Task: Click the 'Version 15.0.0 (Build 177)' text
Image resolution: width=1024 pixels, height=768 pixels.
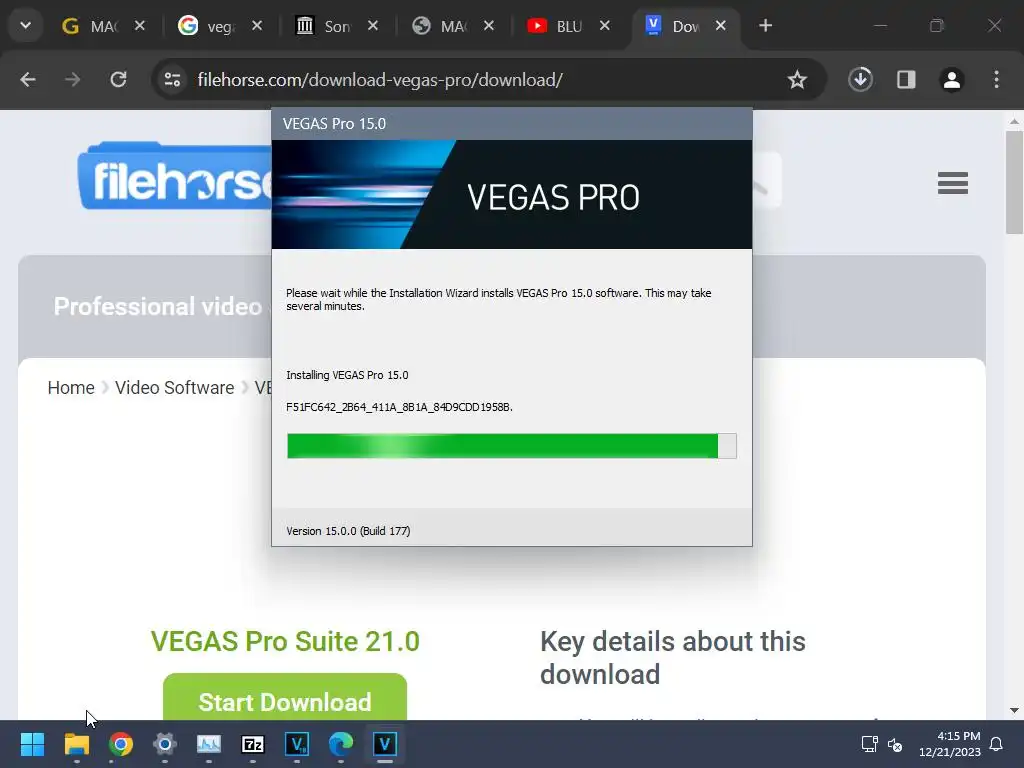Action: pos(348,531)
